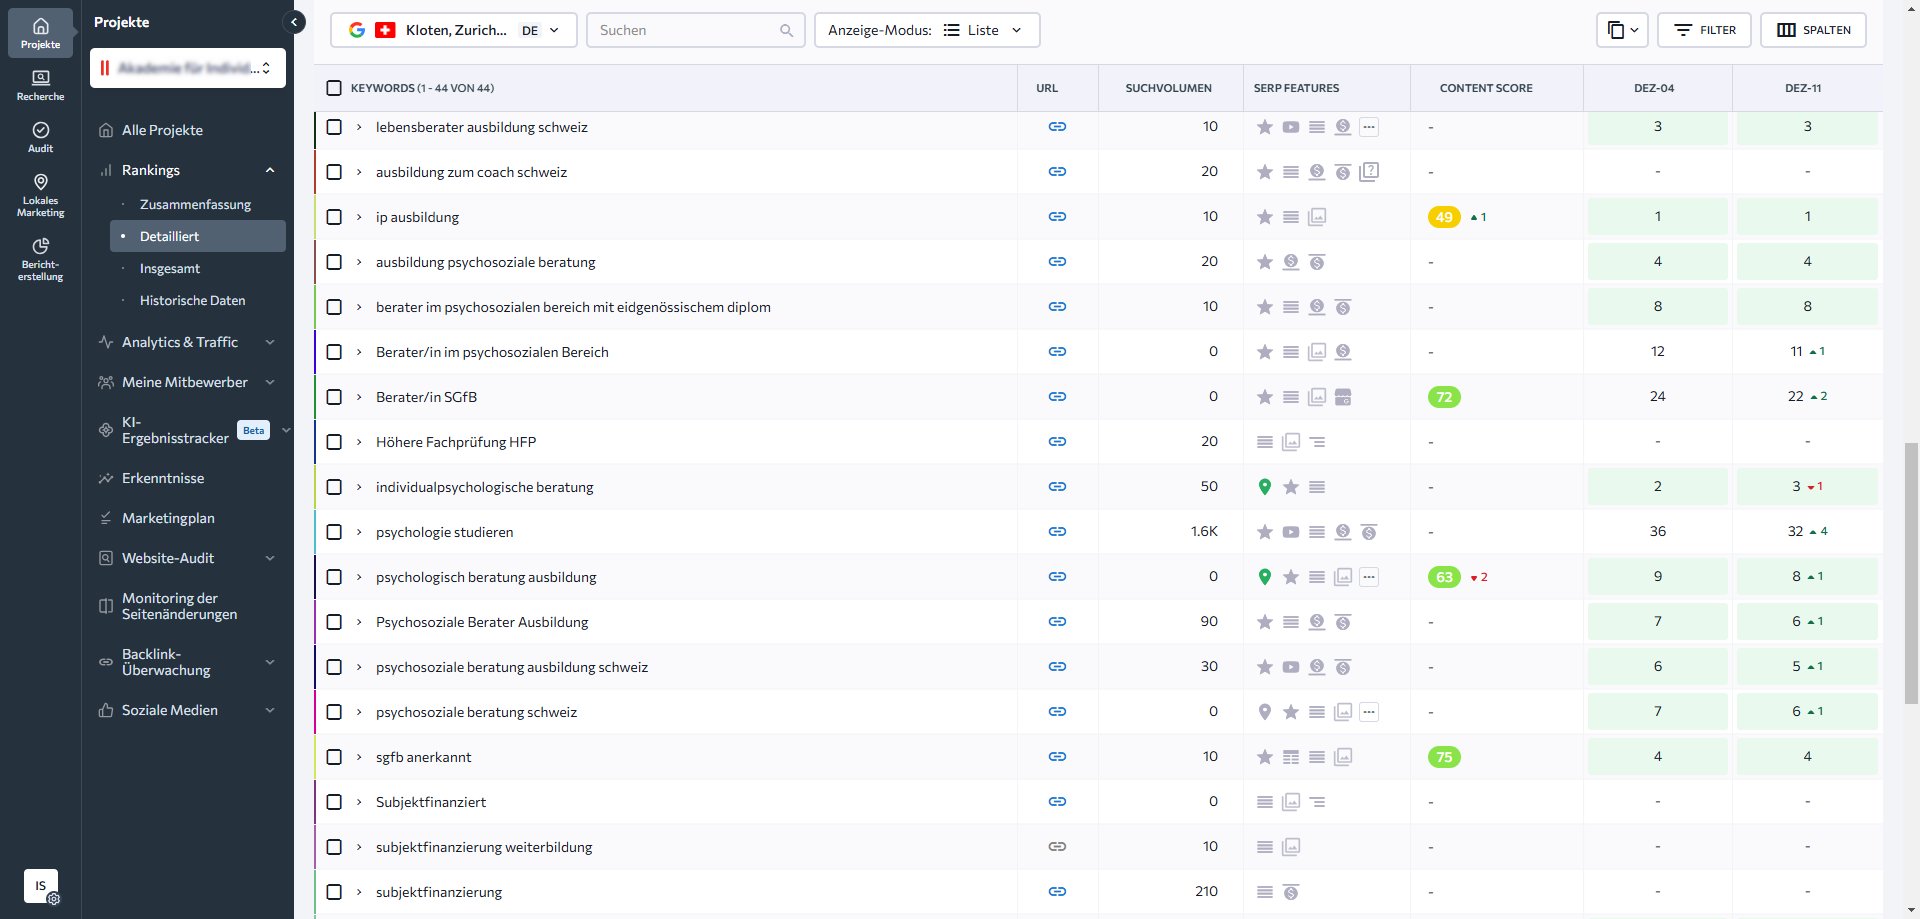Check the ausbildung psychosoziale beratung row
1920x919 pixels.
[334, 262]
